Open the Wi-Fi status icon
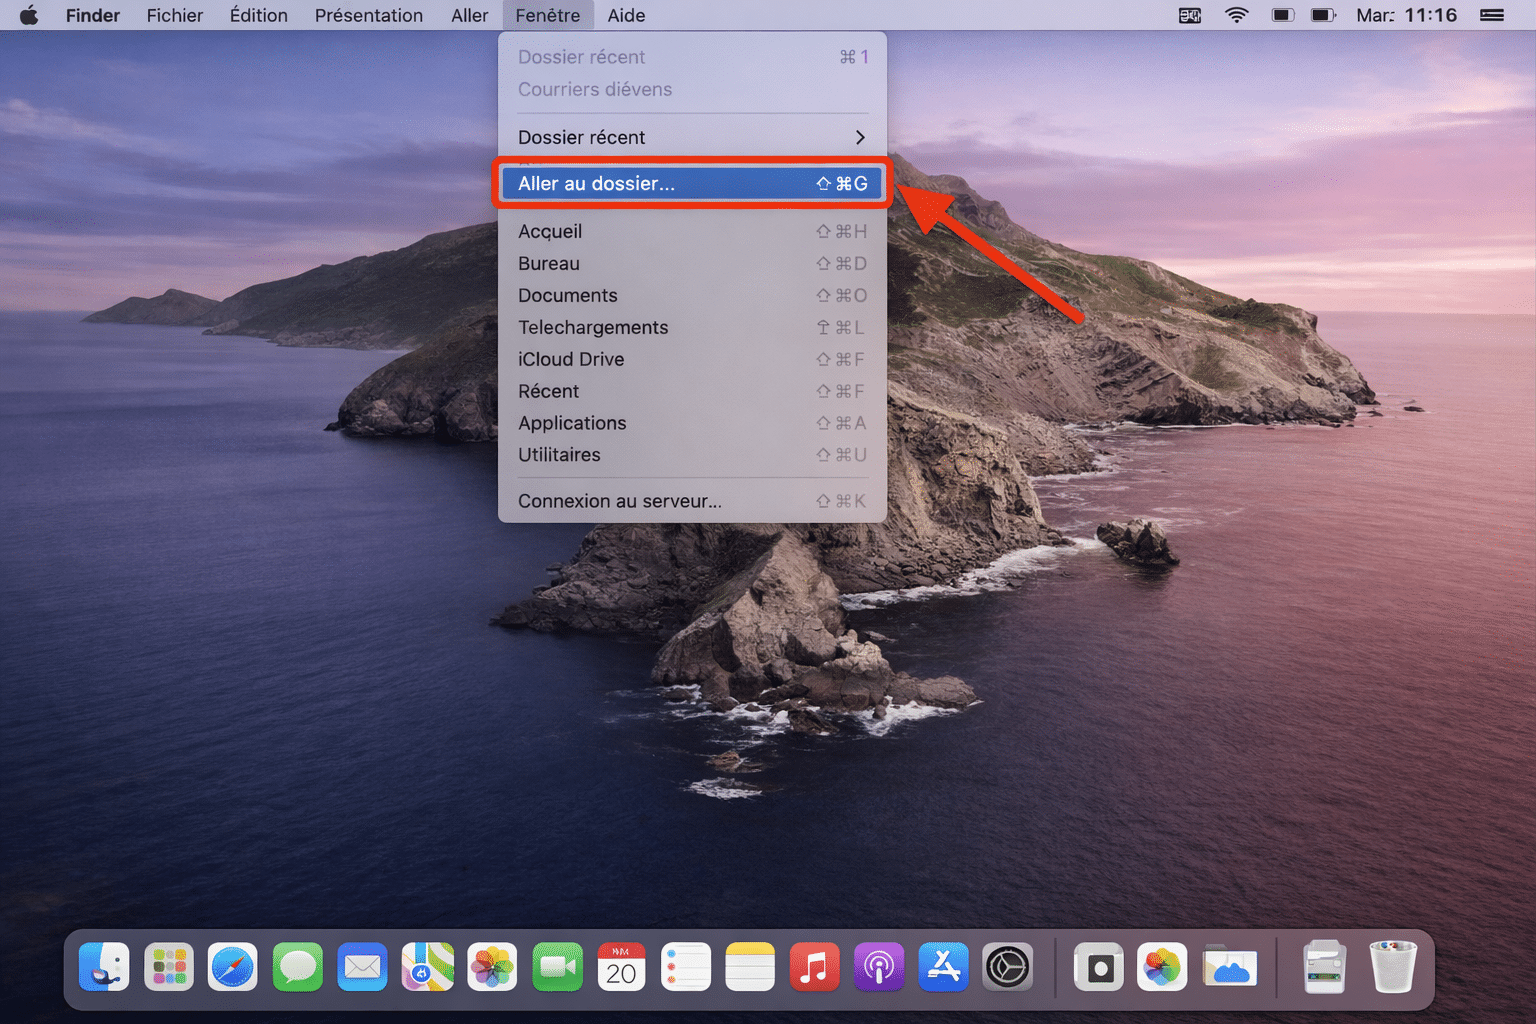Image resolution: width=1536 pixels, height=1024 pixels. pos(1237,15)
